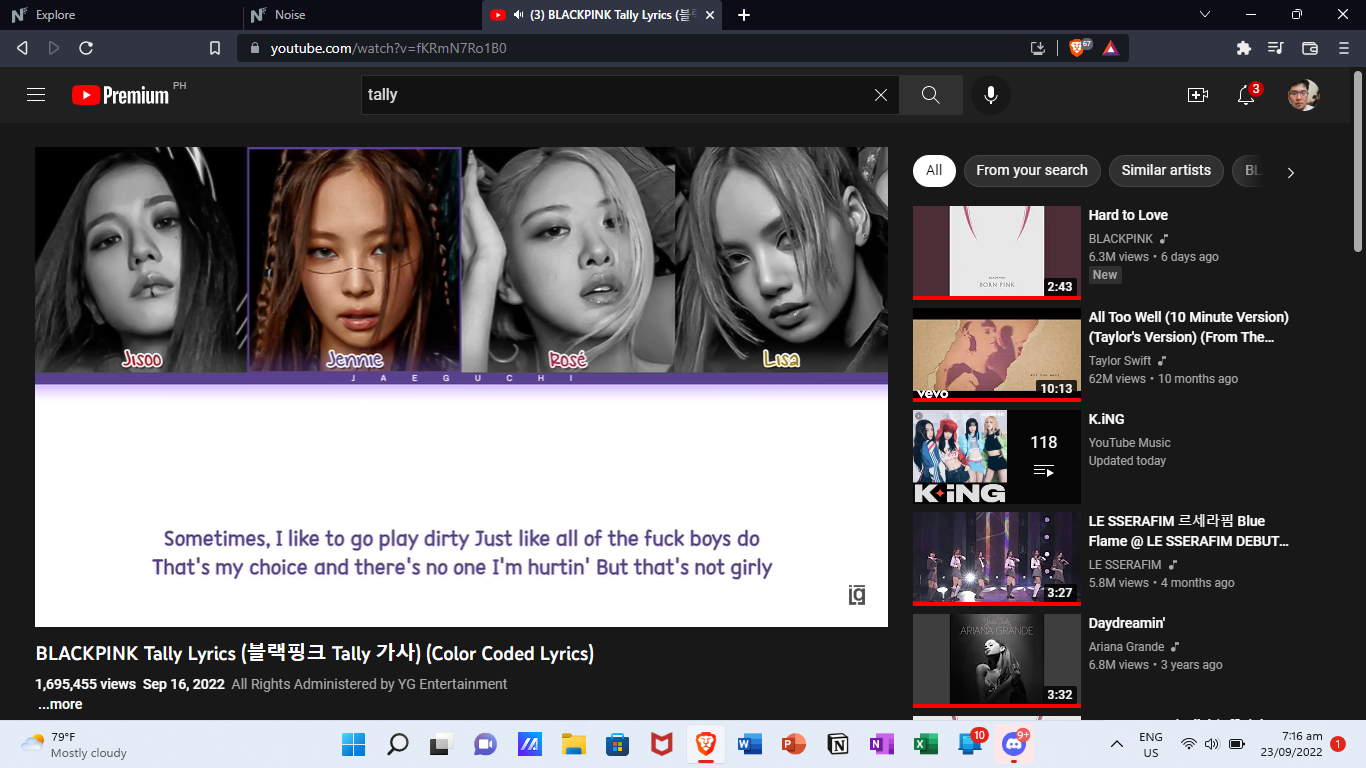The width and height of the screenshot is (1366, 768).
Task: Open Excel from the taskbar
Action: pyautogui.click(x=926, y=744)
